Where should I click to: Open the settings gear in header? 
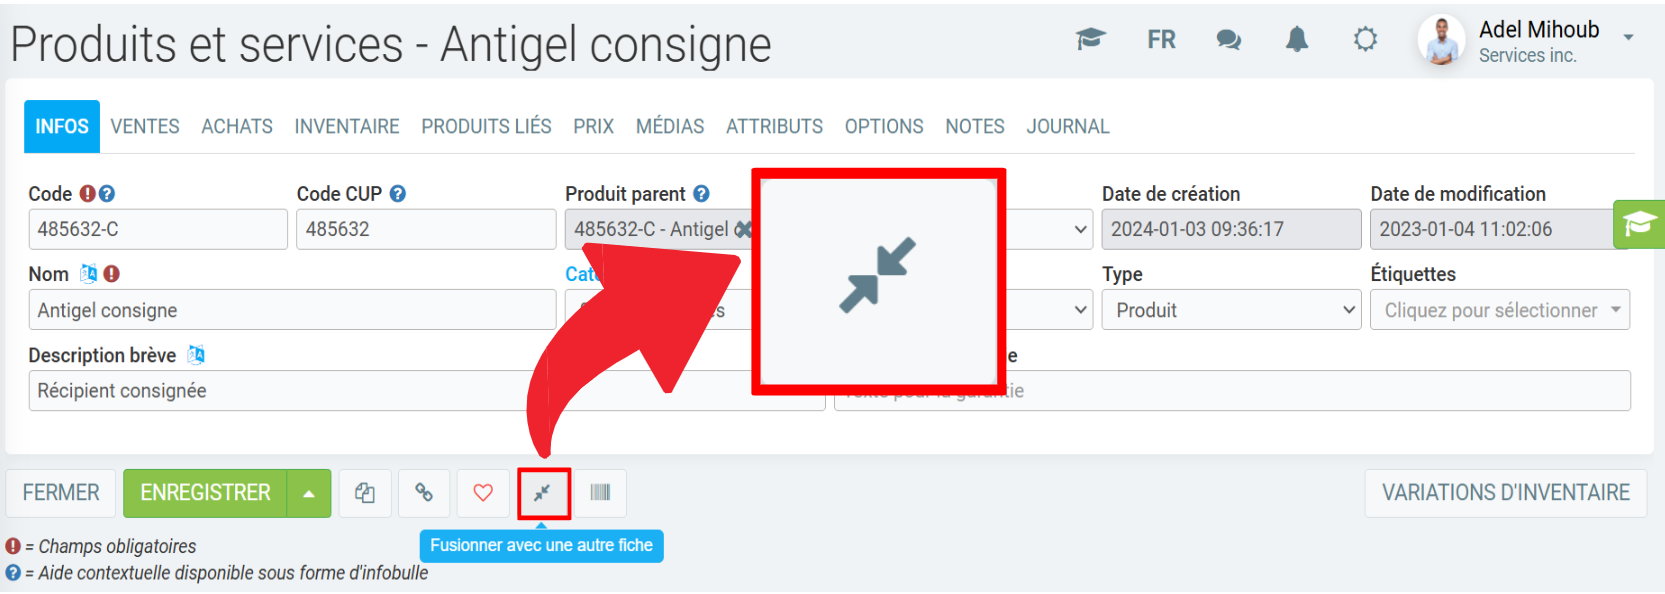[1365, 40]
